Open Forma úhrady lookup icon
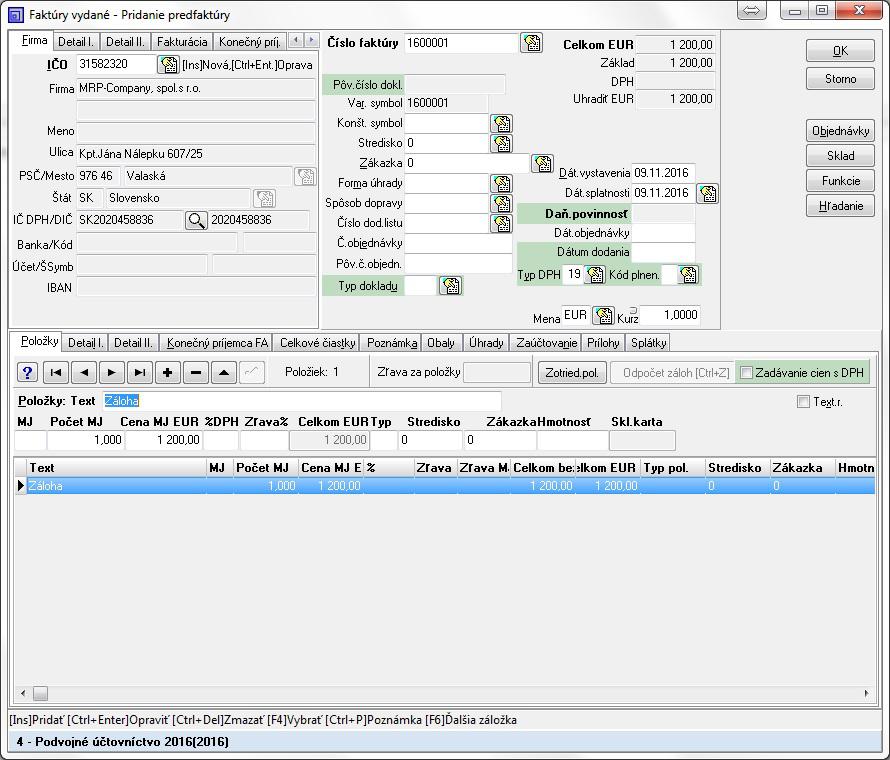The width and height of the screenshot is (890, 760). point(502,183)
